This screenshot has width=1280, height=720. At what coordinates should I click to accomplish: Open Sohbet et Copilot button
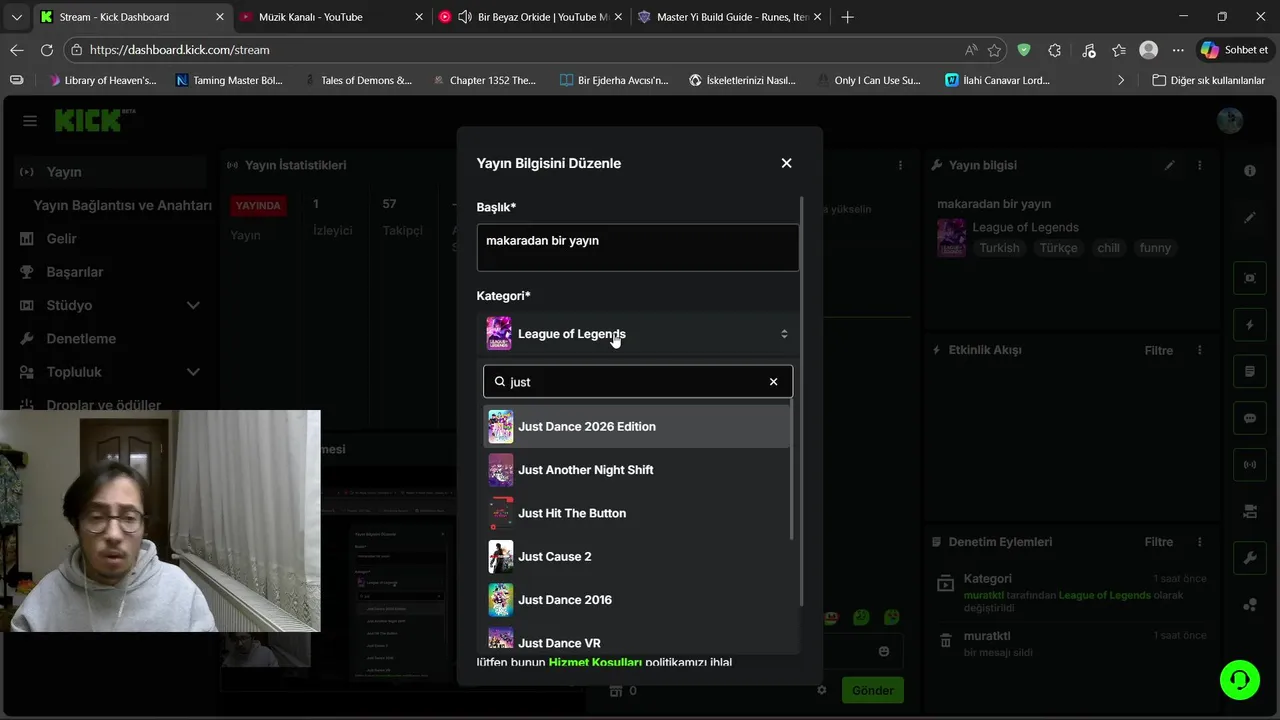pos(1235,50)
